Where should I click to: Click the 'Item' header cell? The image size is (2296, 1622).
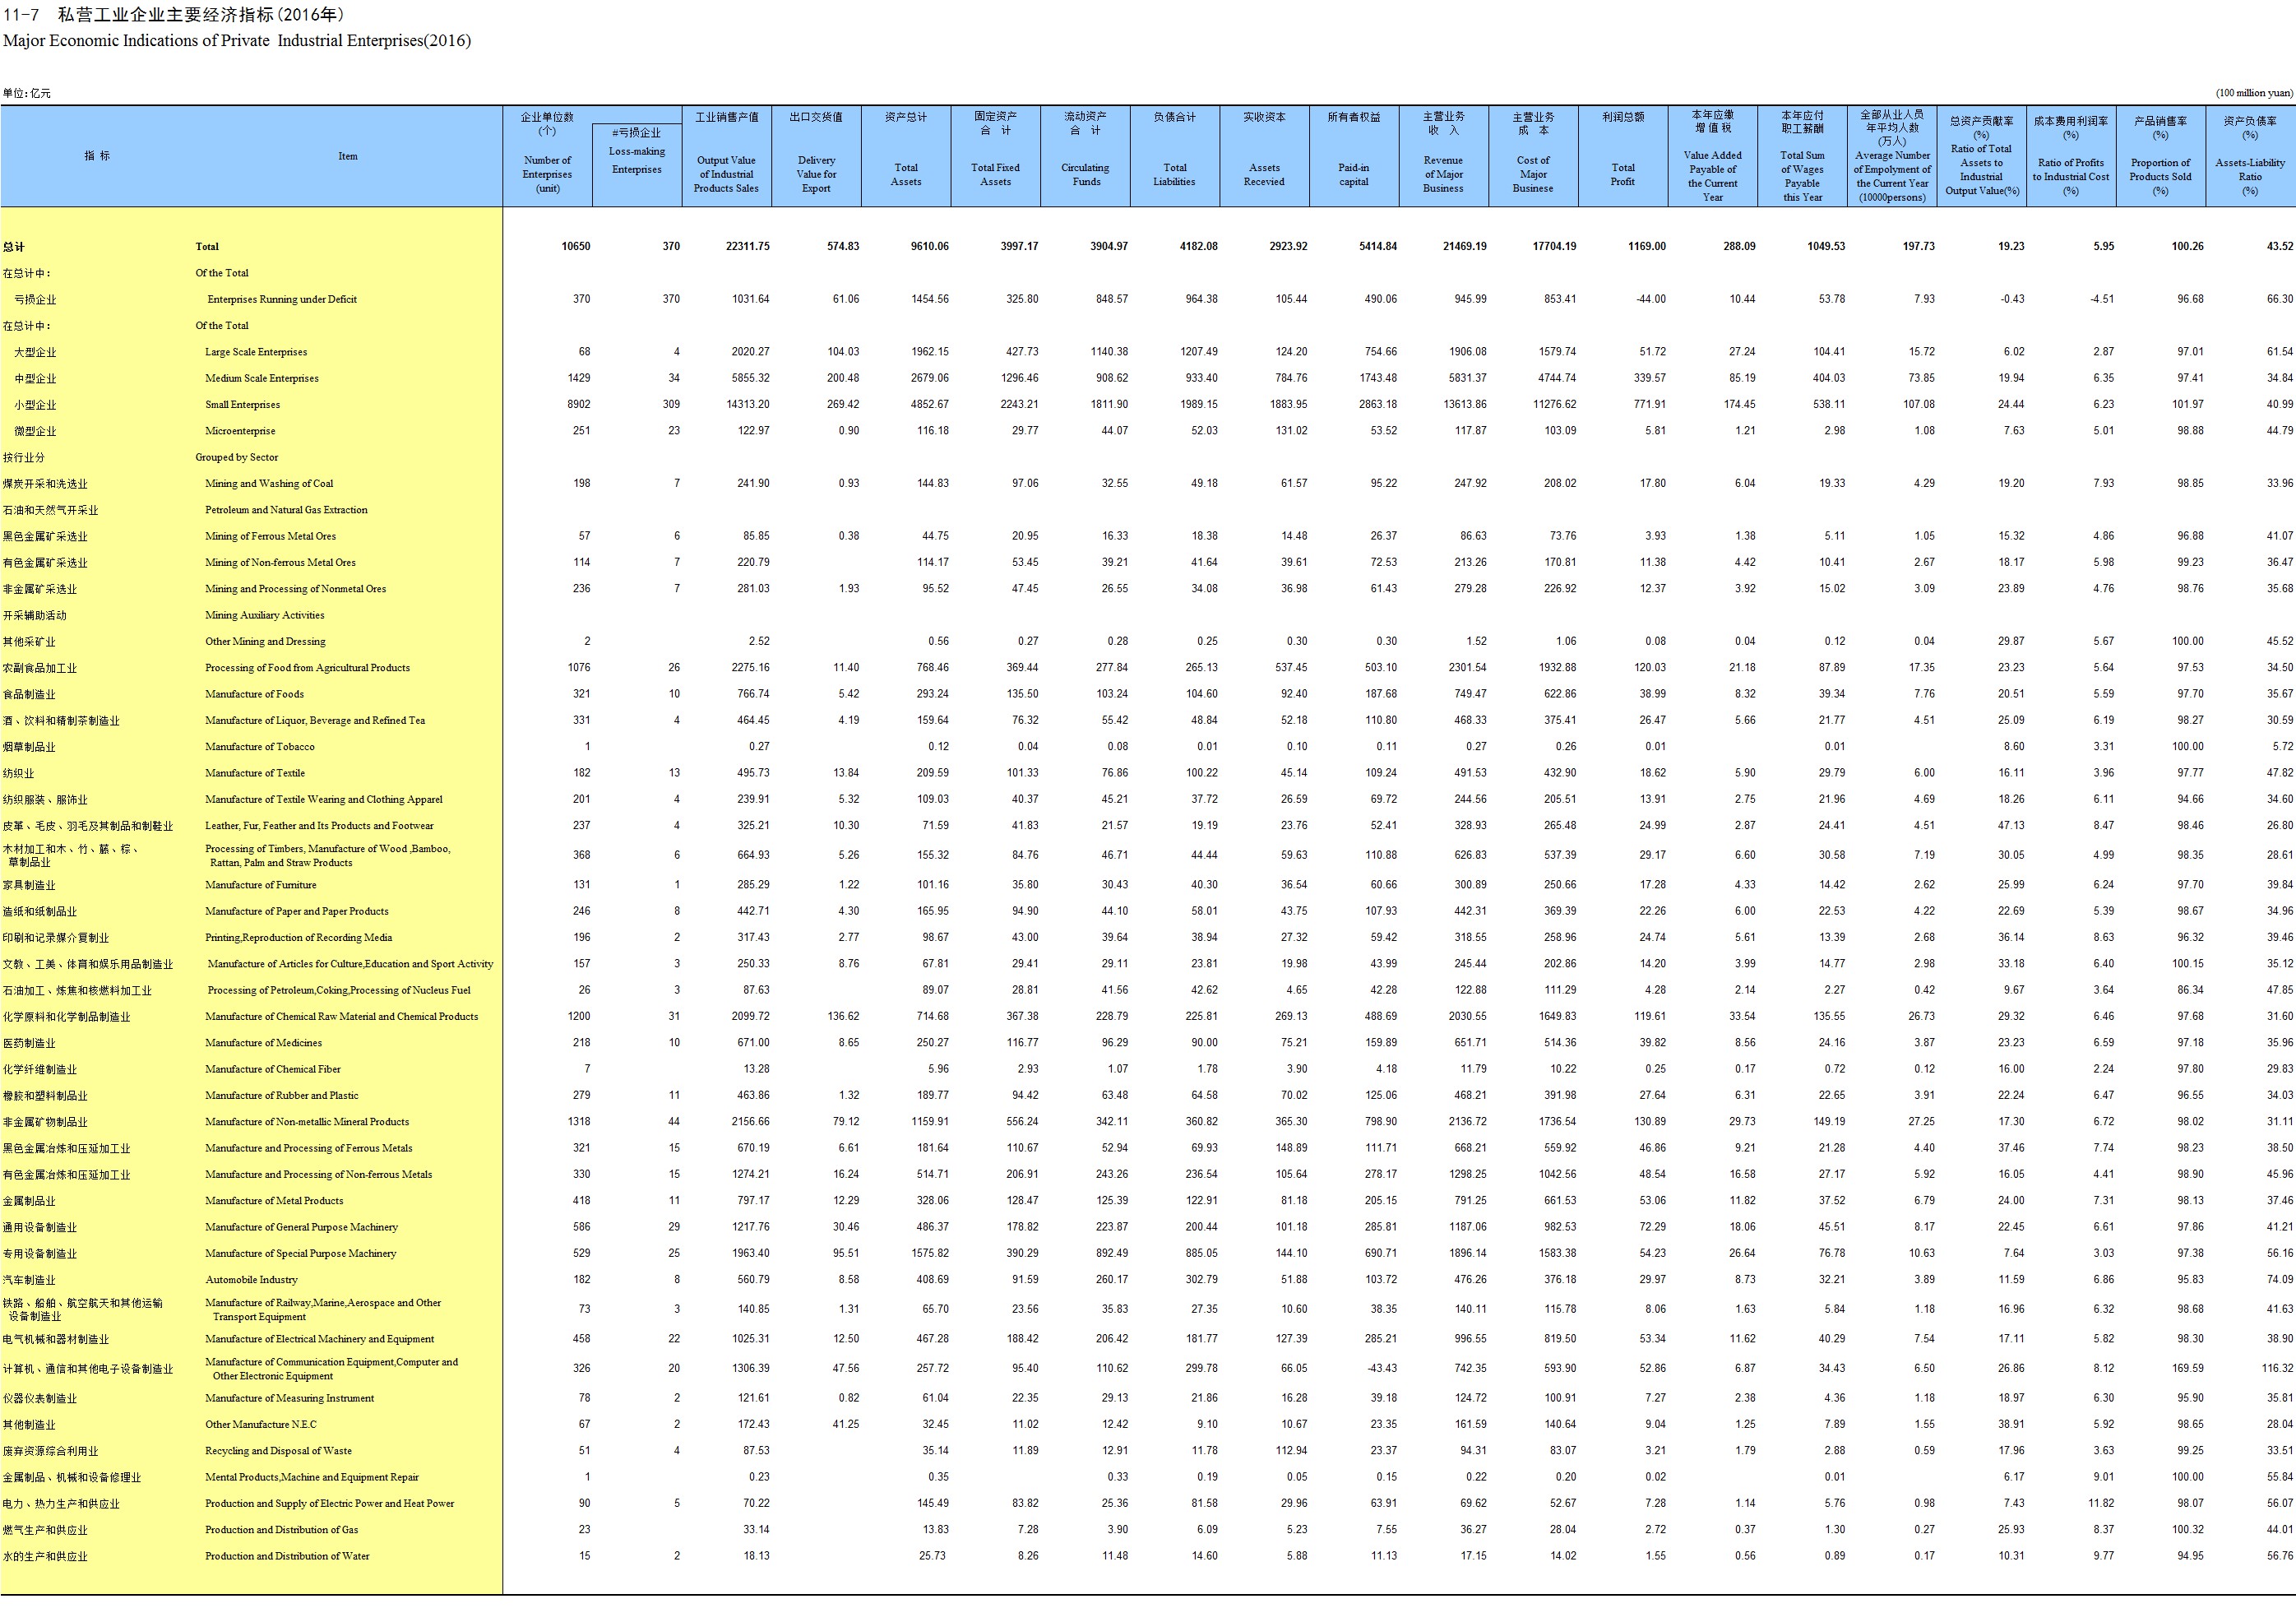[x=348, y=156]
